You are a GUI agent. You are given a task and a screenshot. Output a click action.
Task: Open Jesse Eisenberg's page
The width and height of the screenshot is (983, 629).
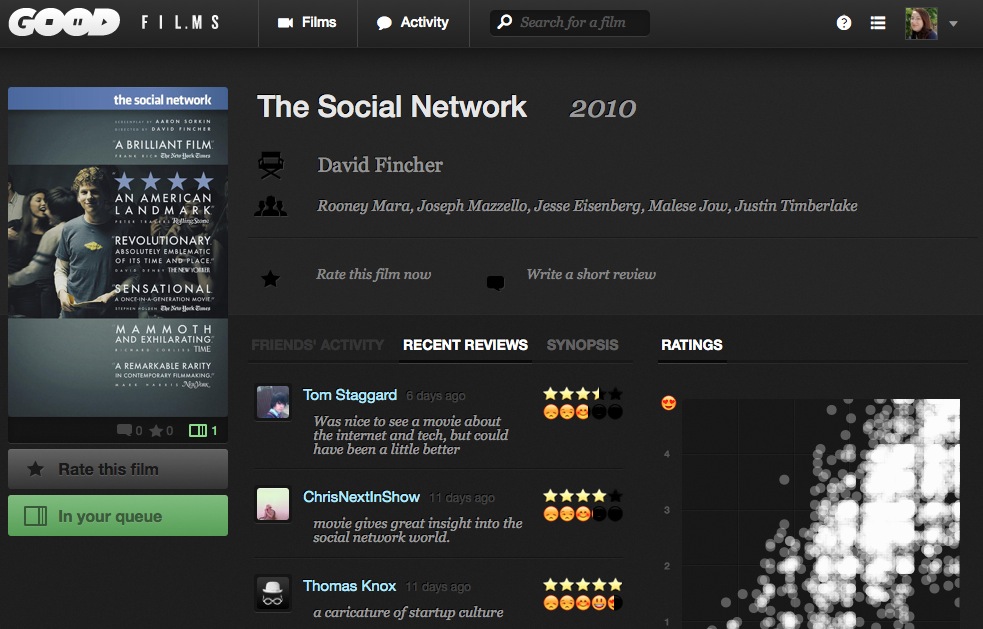(x=588, y=206)
